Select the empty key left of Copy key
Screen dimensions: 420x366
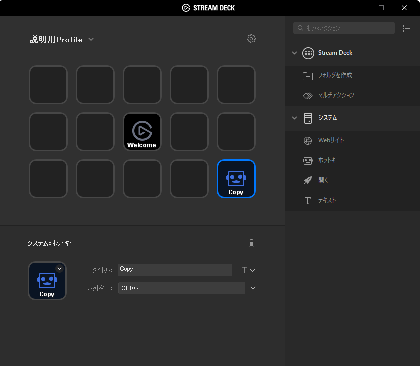coord(189,179)
